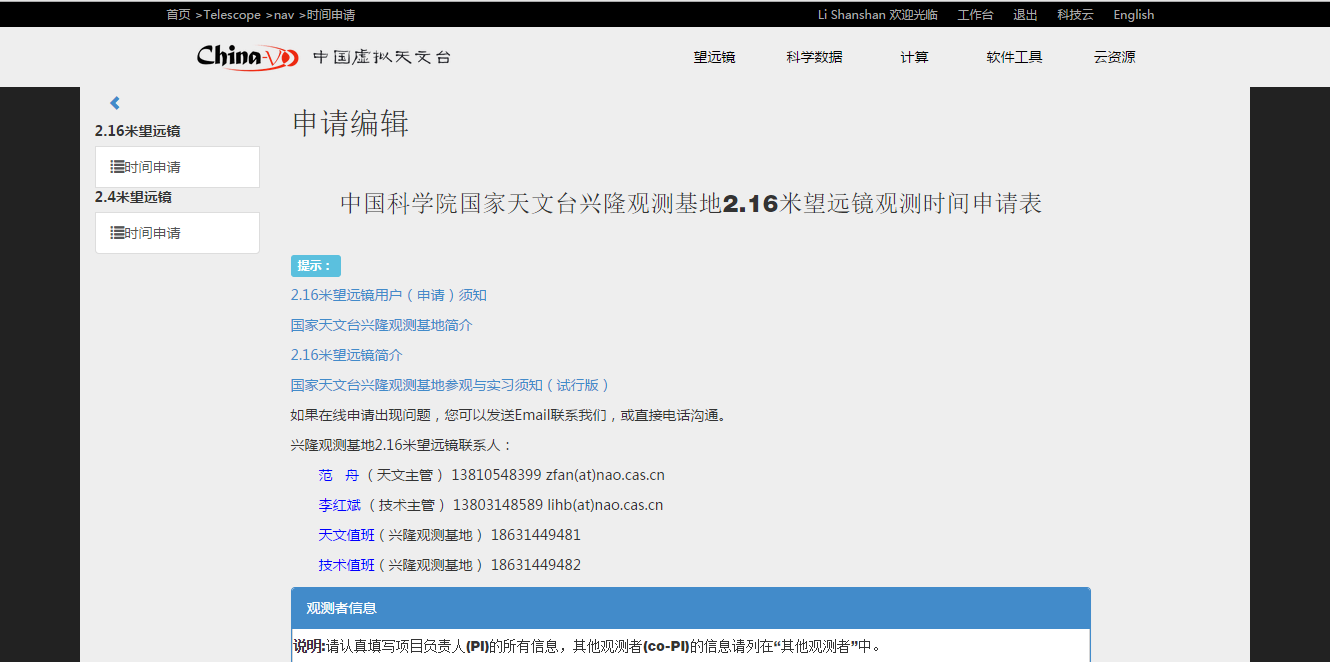Image resolution: width=1330 pixels, height=662 pixels.
Task: Click the blue back chevron in sidebar
Action: [115, 103]
